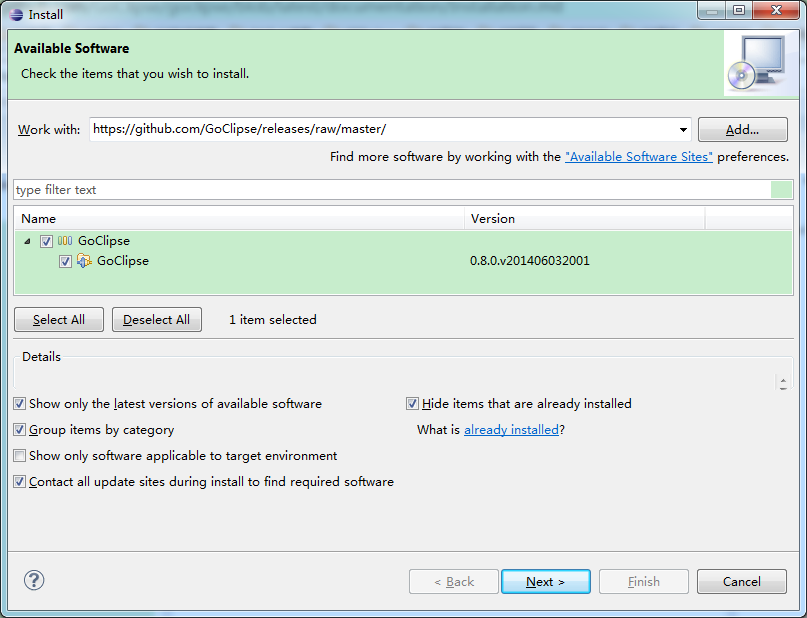Screen dimensions: 807x618
Task: Open the already installed link
Action: click(x=511, y=430)
